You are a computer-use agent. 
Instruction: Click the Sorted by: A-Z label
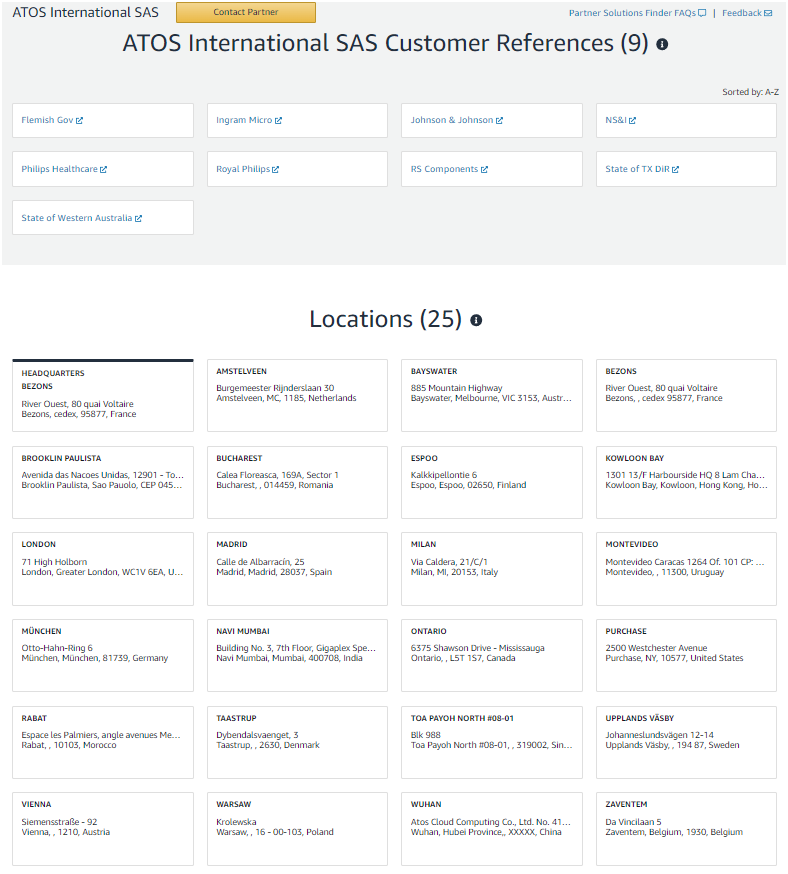[750, 92]
